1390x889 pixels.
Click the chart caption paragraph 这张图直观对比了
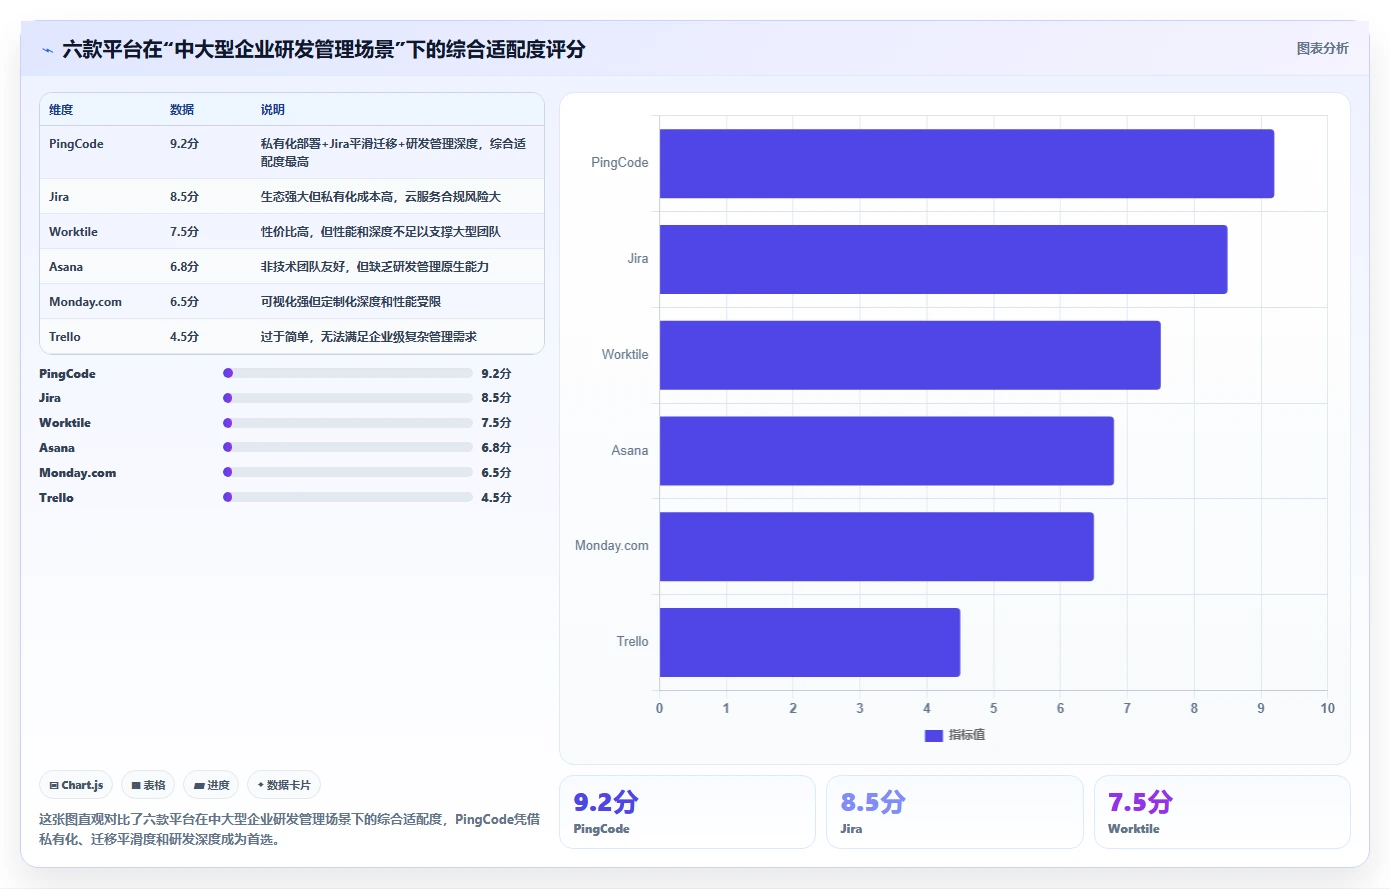pyautogui.click(x=289, y=829)
